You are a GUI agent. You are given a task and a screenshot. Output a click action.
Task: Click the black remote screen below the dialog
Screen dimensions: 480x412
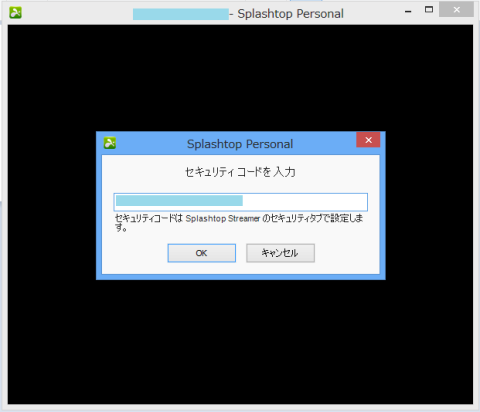[240, 342]
